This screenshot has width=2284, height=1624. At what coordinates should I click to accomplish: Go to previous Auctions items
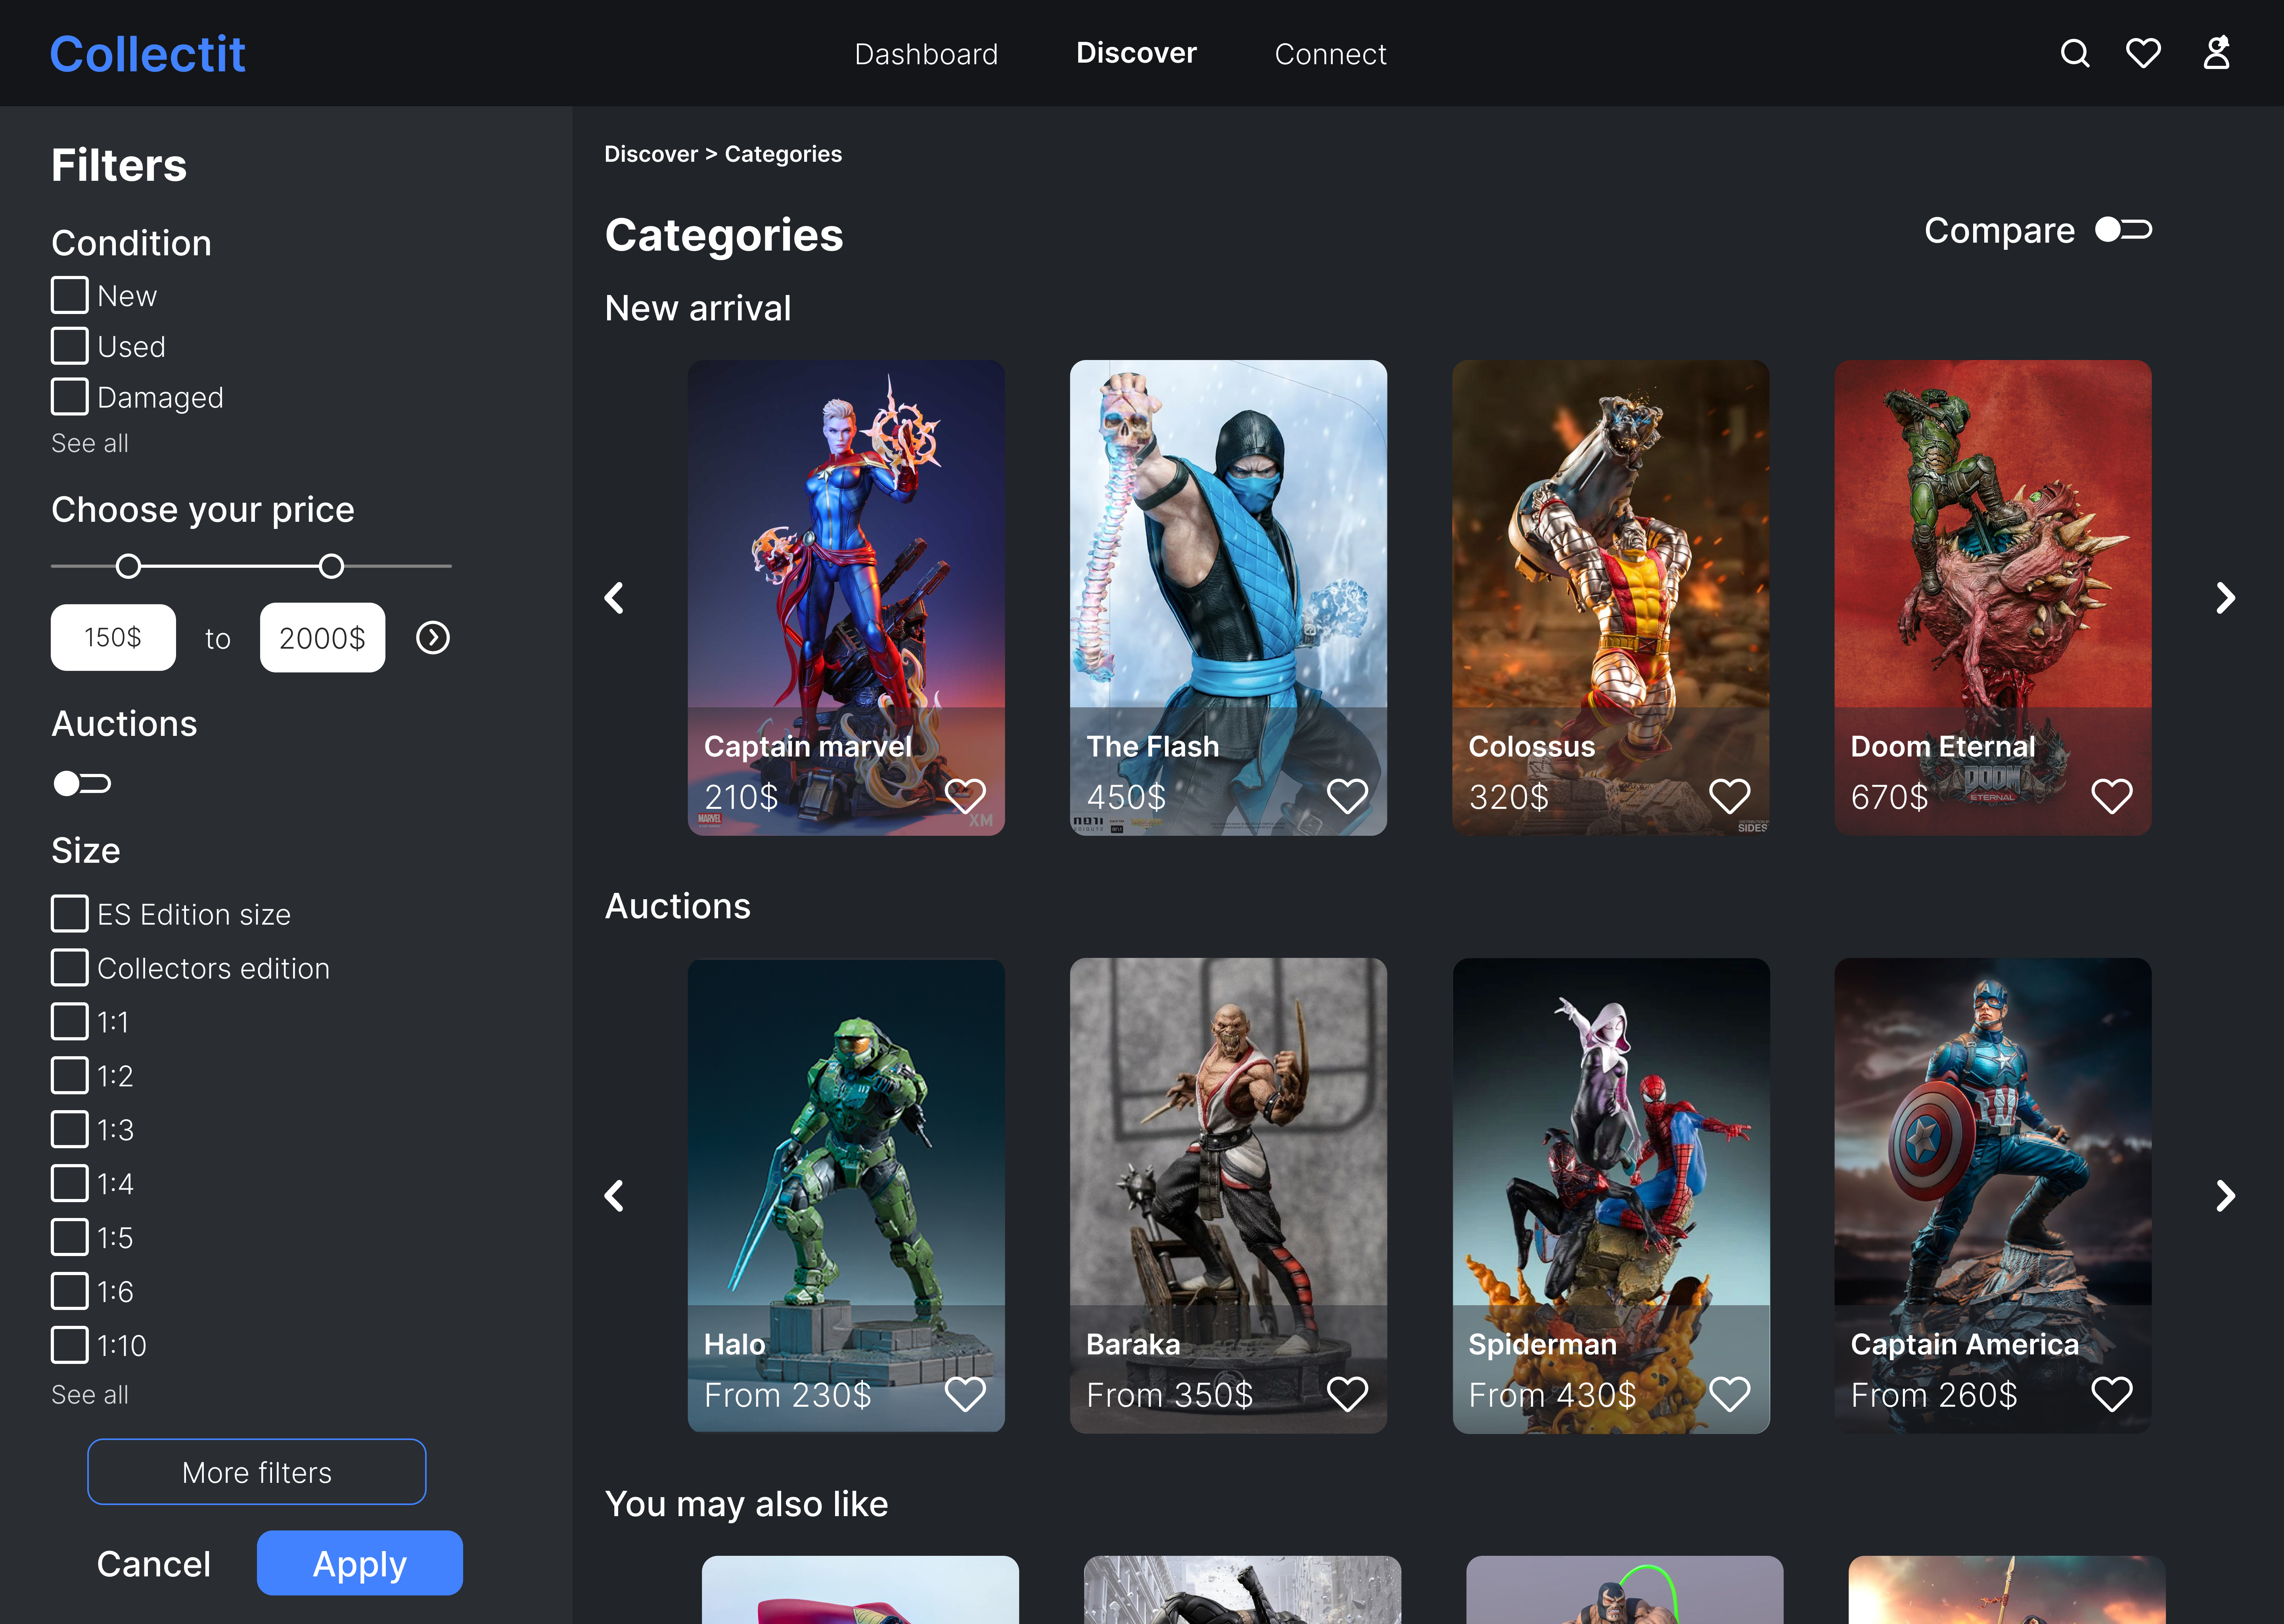tap(614, 1196)
